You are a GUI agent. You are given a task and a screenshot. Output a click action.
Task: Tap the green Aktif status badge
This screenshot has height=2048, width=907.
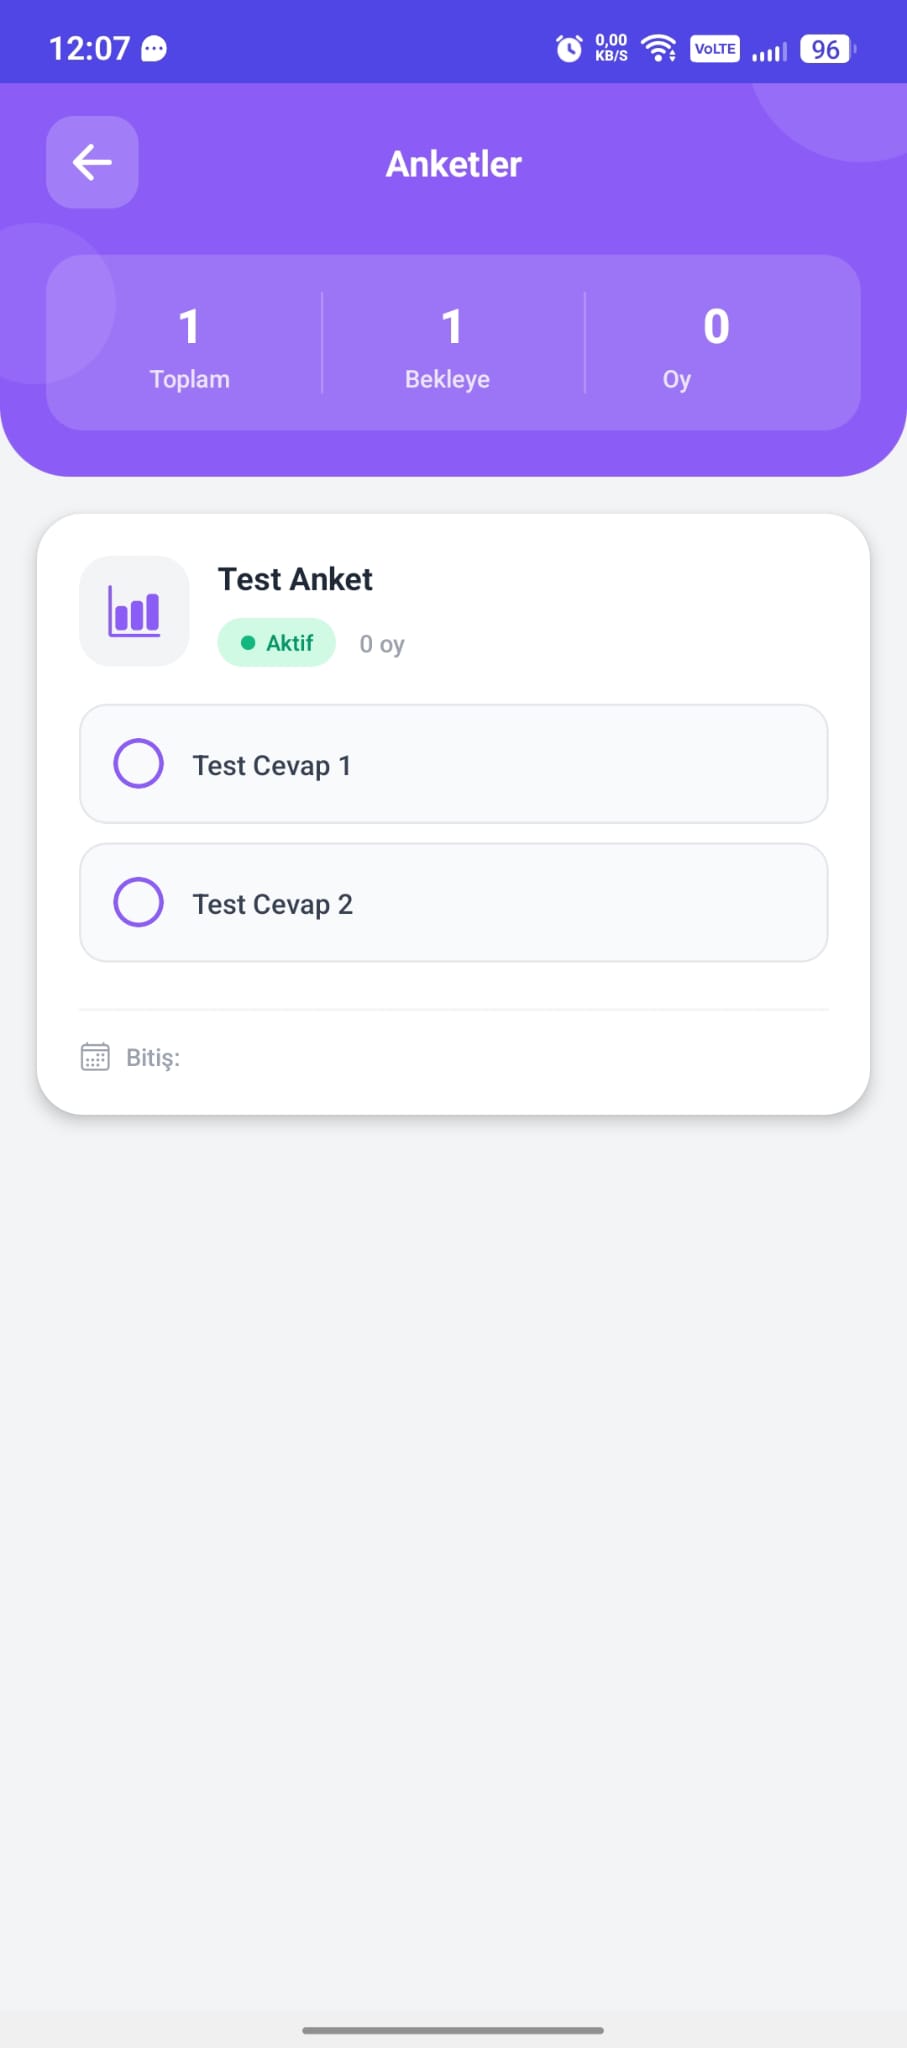tap(277, 643)
